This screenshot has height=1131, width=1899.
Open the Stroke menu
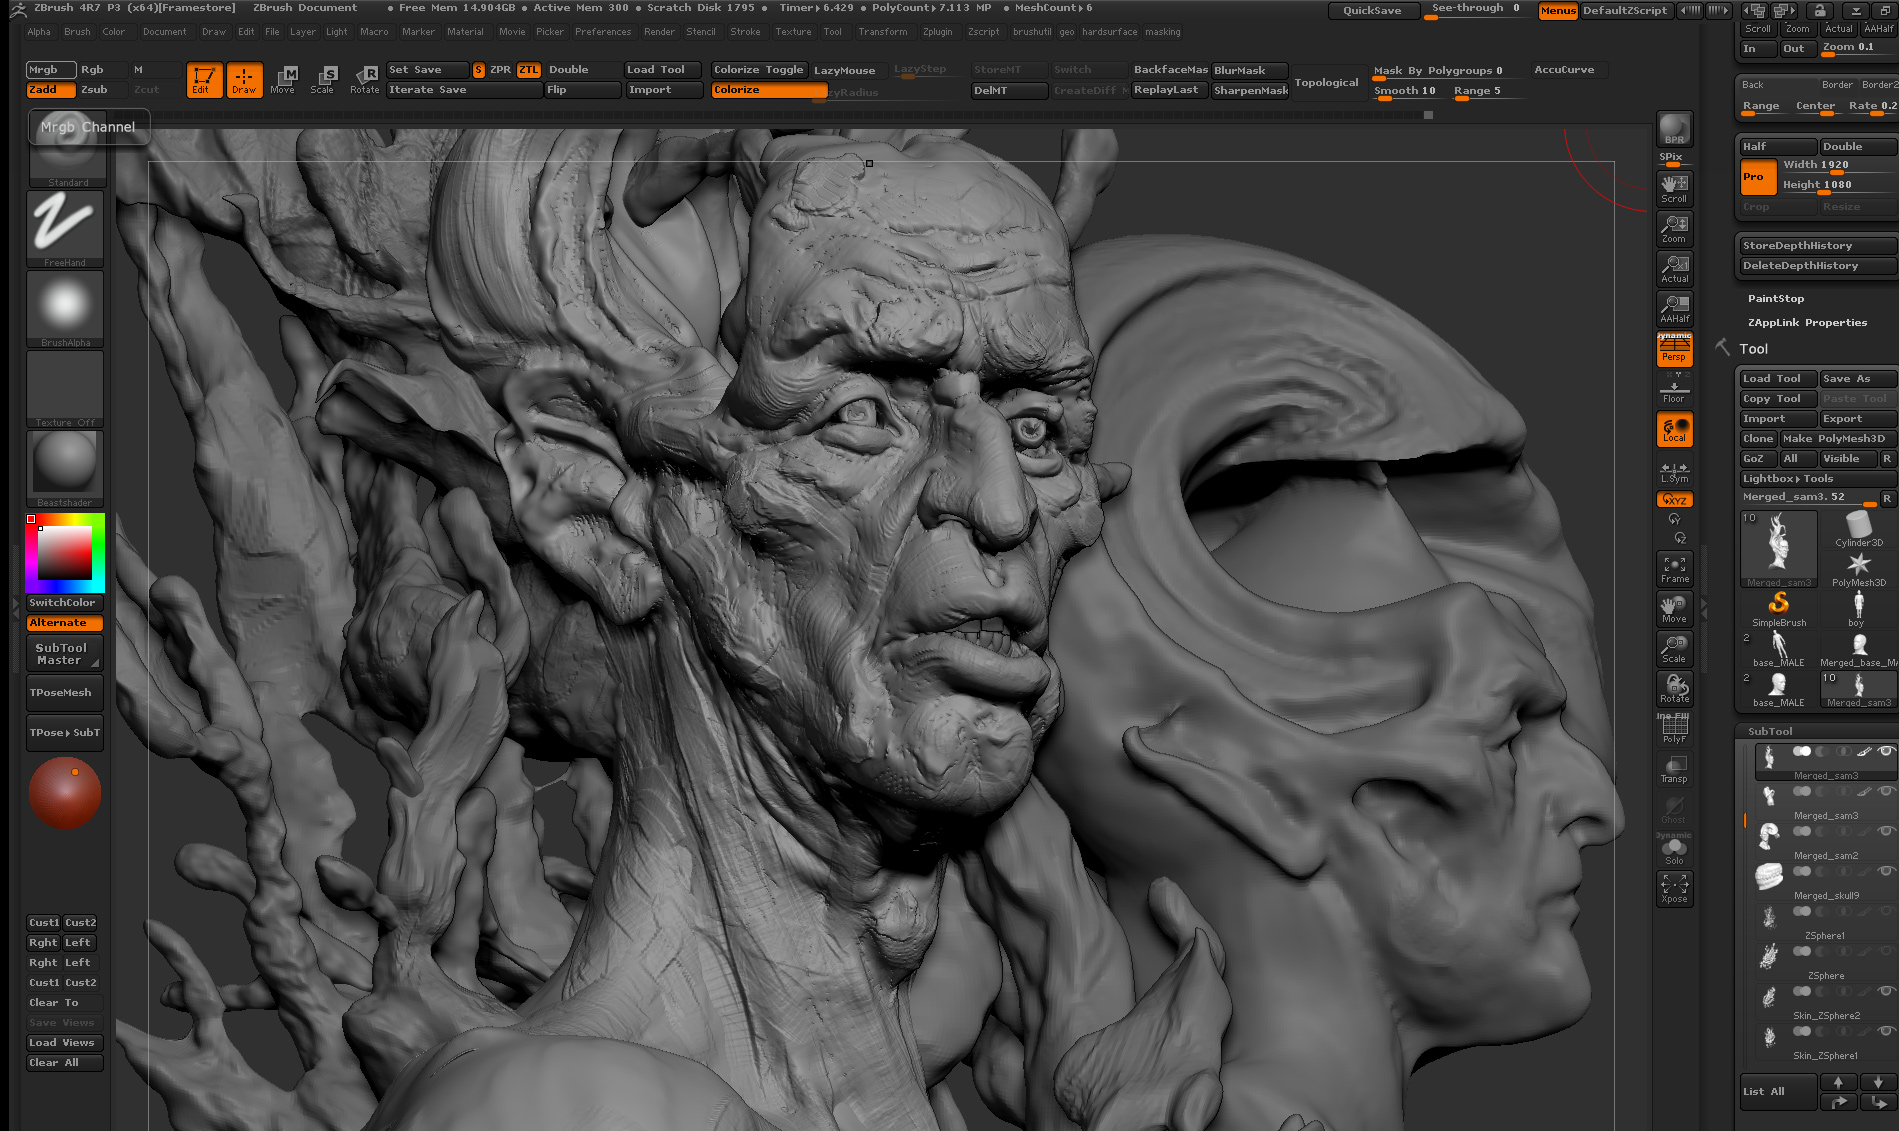pyautogui.click(x=745, y=32)
